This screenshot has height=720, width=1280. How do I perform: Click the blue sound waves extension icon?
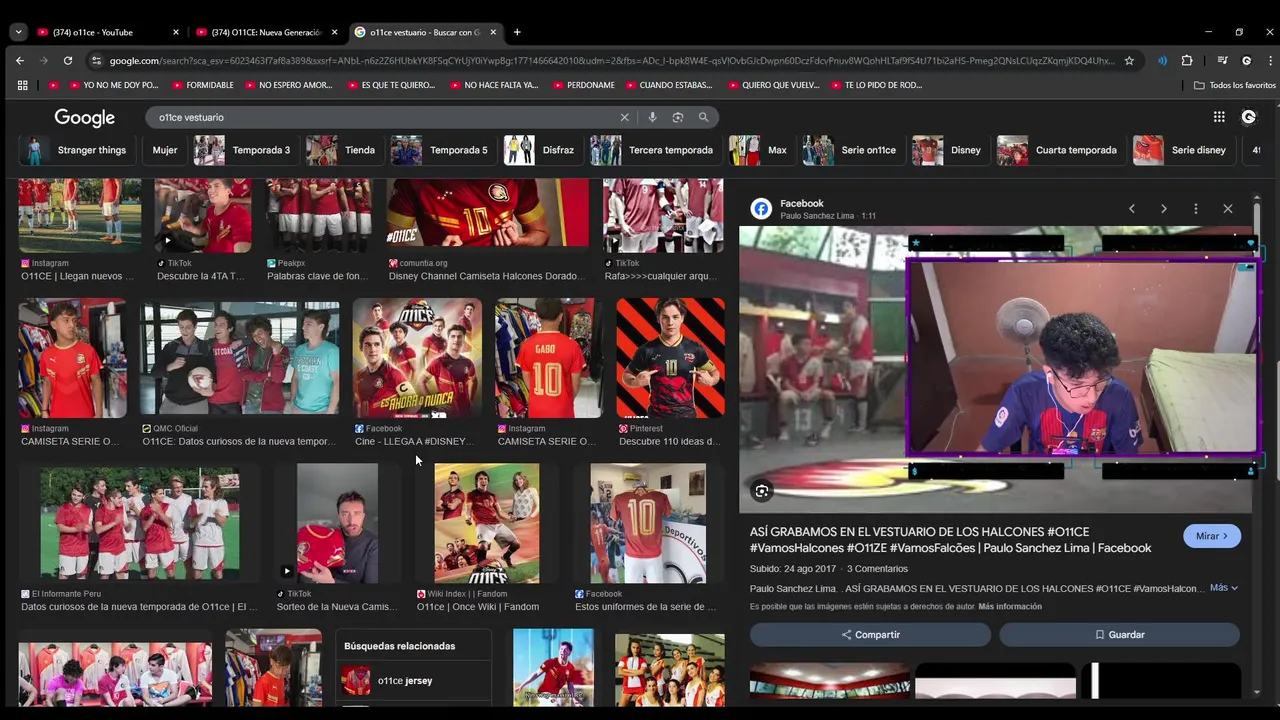1162,60
